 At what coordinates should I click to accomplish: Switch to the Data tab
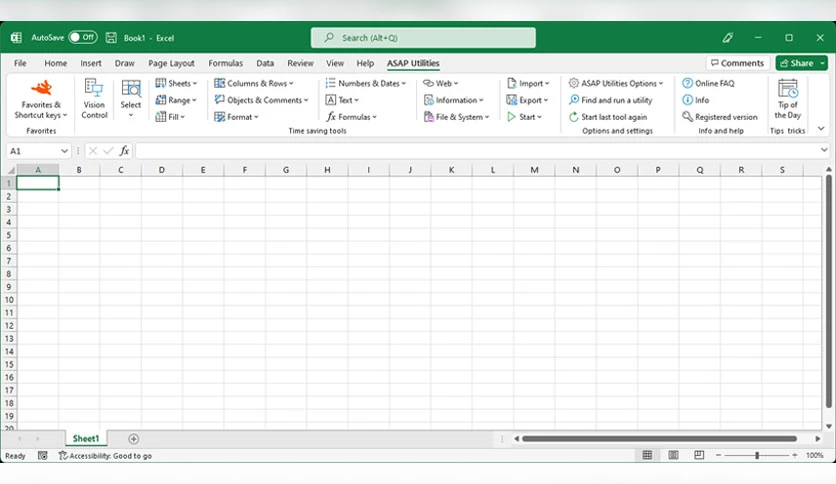(265, 63)
